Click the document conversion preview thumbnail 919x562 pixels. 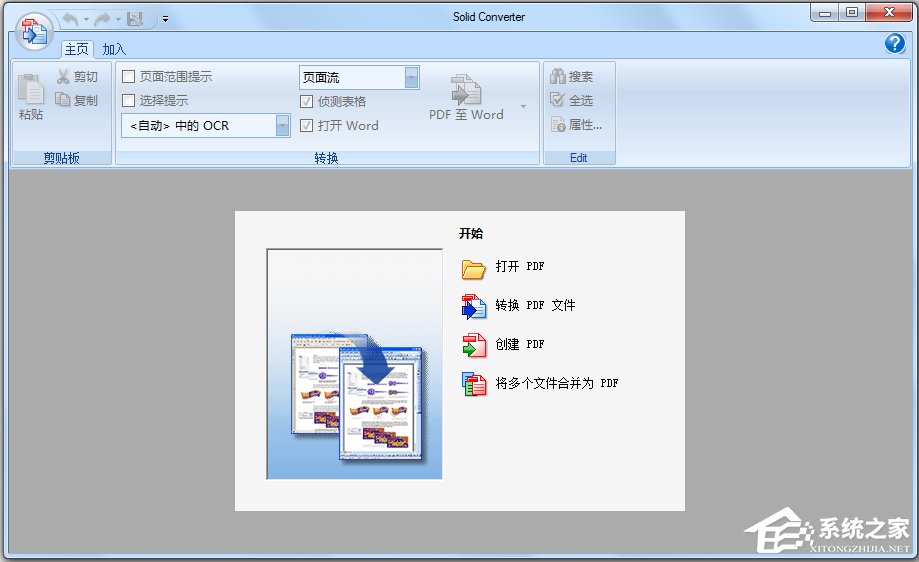pyautogui.click(x=355, y=364)
